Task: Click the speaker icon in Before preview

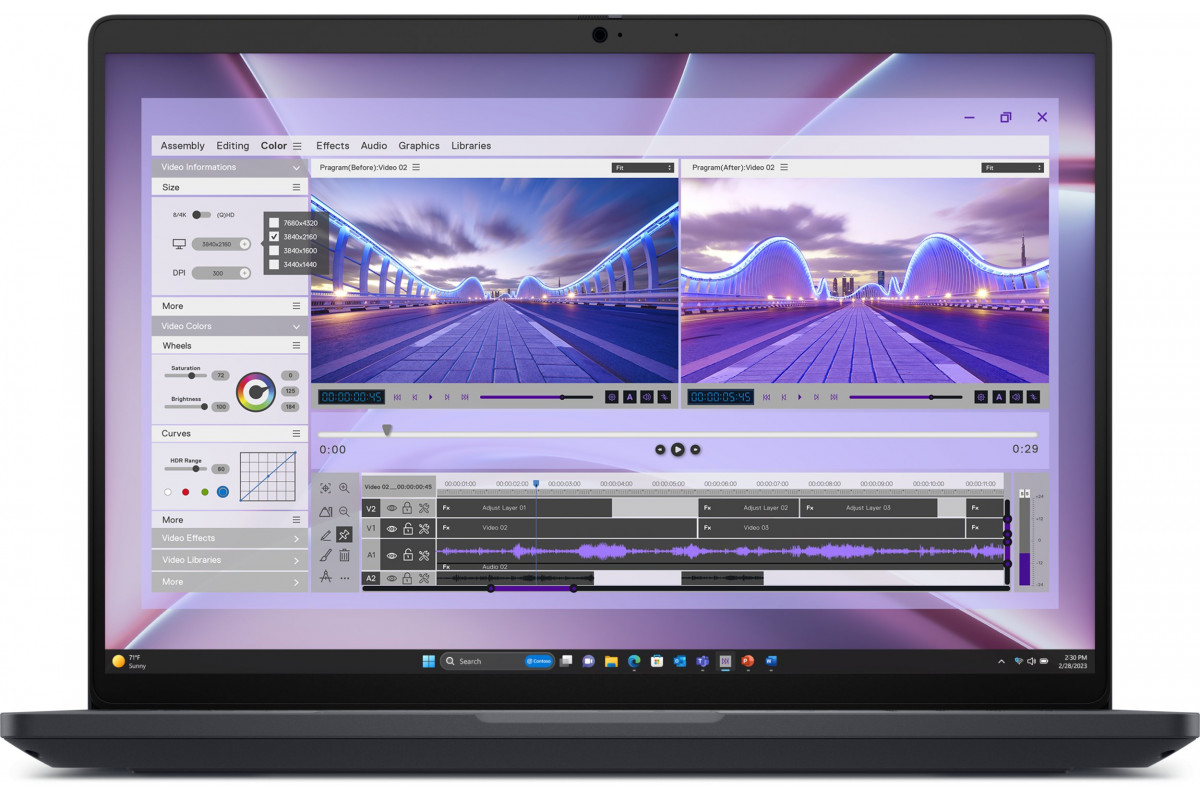Action: coord(646,397)
